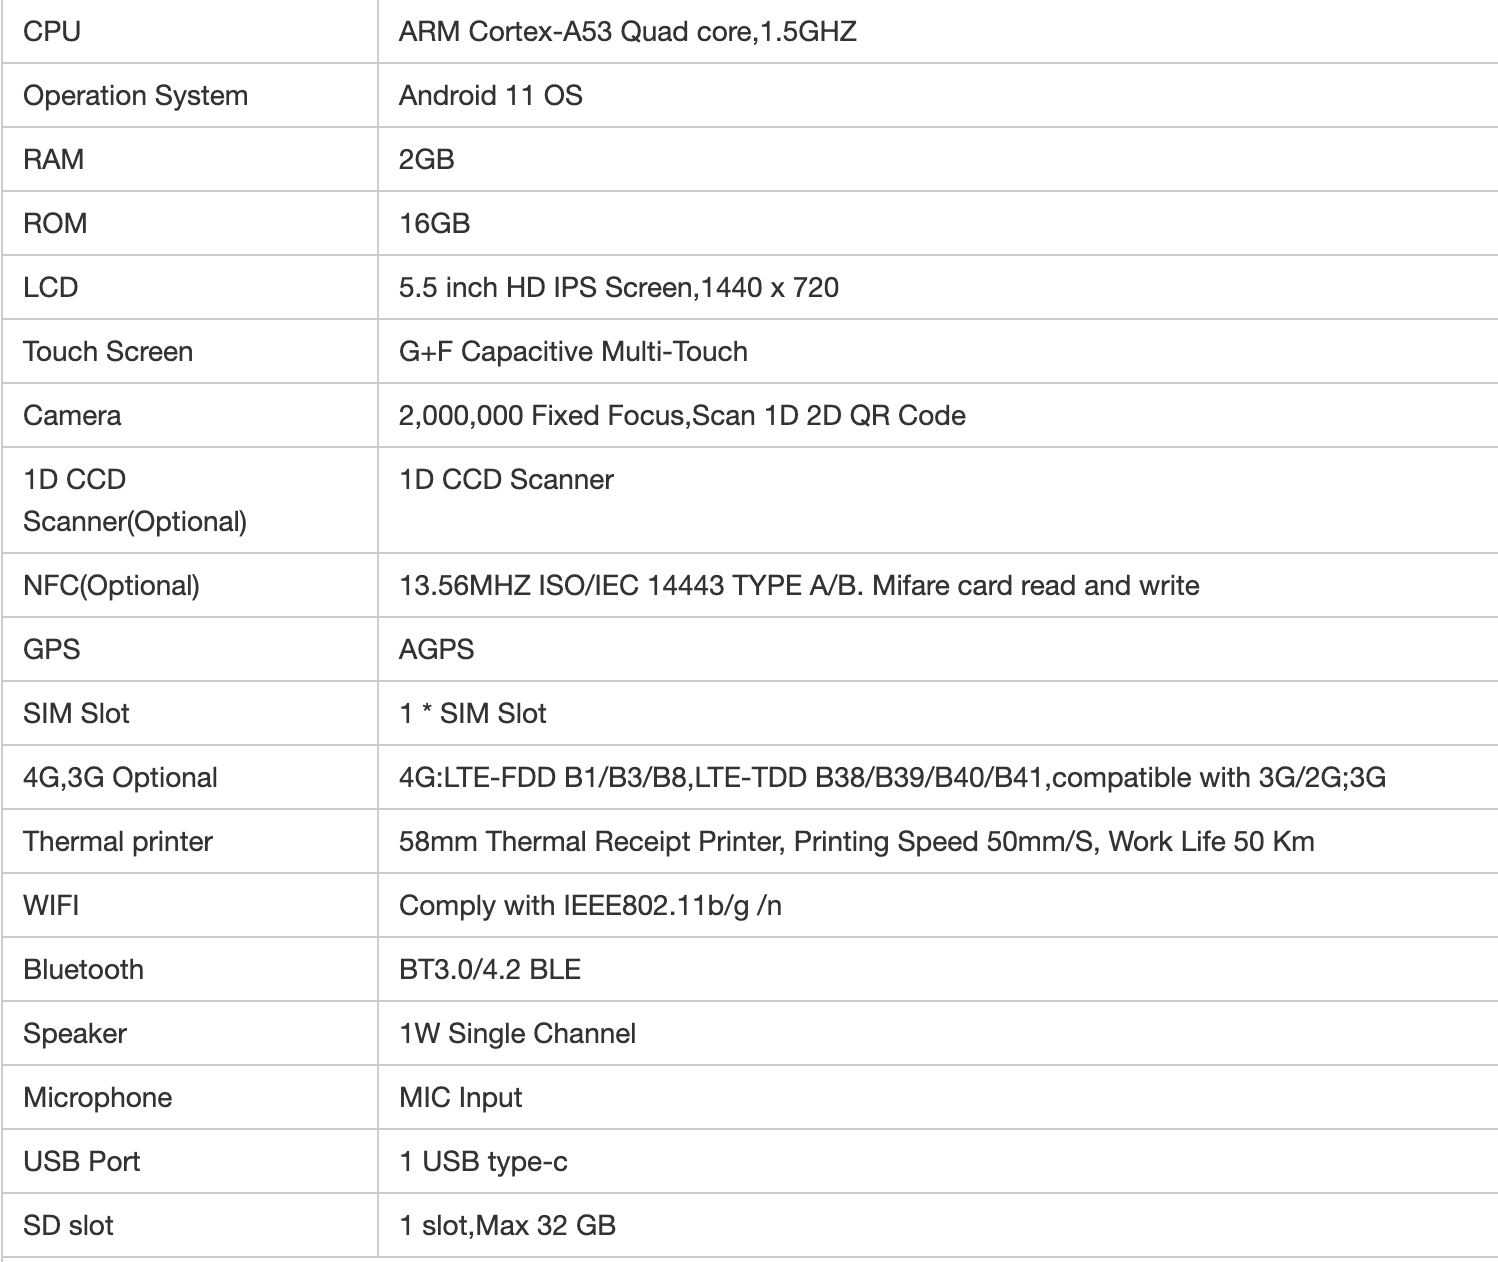Click the 16GB ROM value
The width and height of the screenshot is (1498, 1262).
(434, 224)
